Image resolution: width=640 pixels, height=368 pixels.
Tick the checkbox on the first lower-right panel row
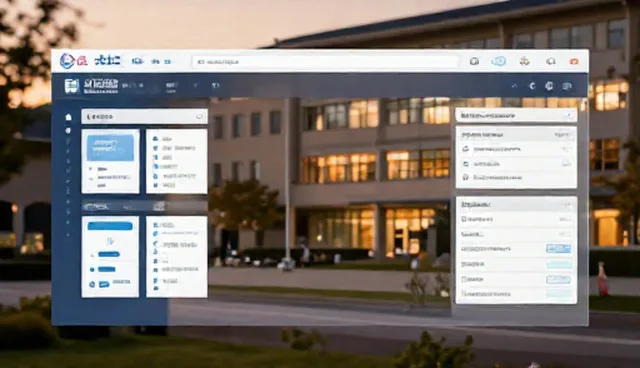pyautogui.click(x=464, y=219)
